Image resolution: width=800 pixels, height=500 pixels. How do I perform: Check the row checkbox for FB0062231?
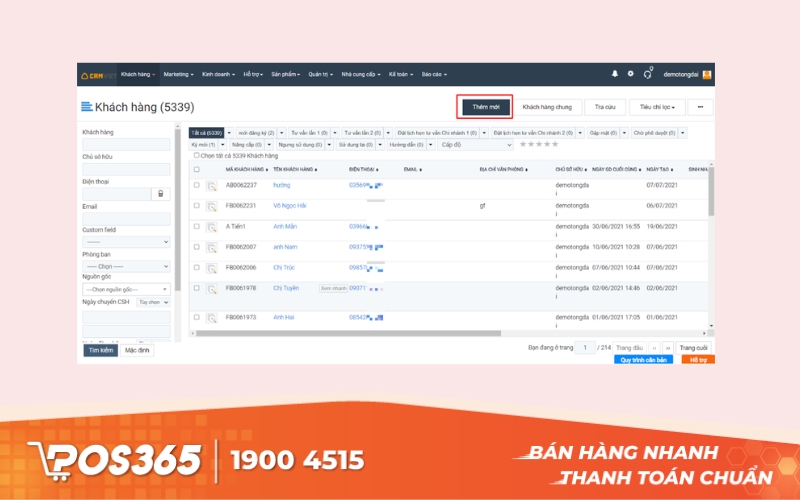tap(196, 206)
